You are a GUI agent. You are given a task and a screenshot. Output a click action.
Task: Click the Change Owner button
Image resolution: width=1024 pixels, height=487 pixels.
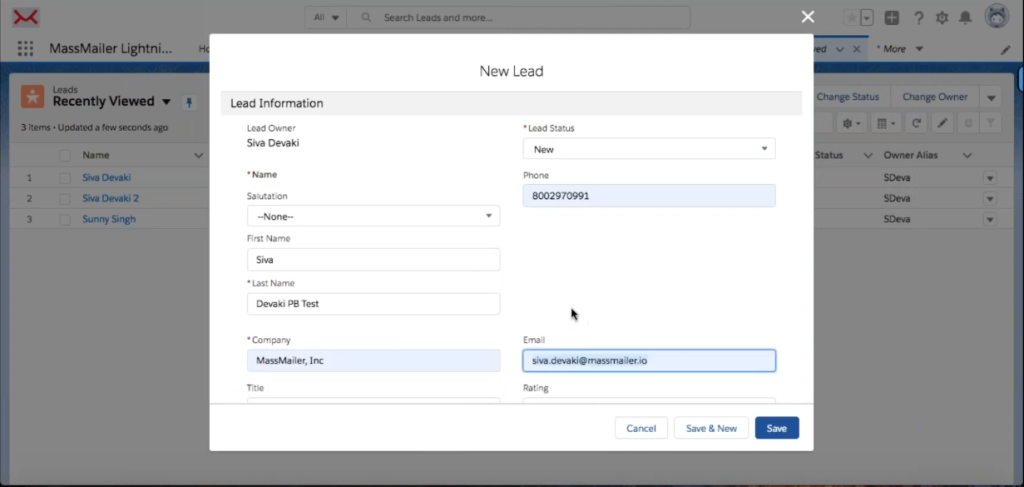coord(935,97)
